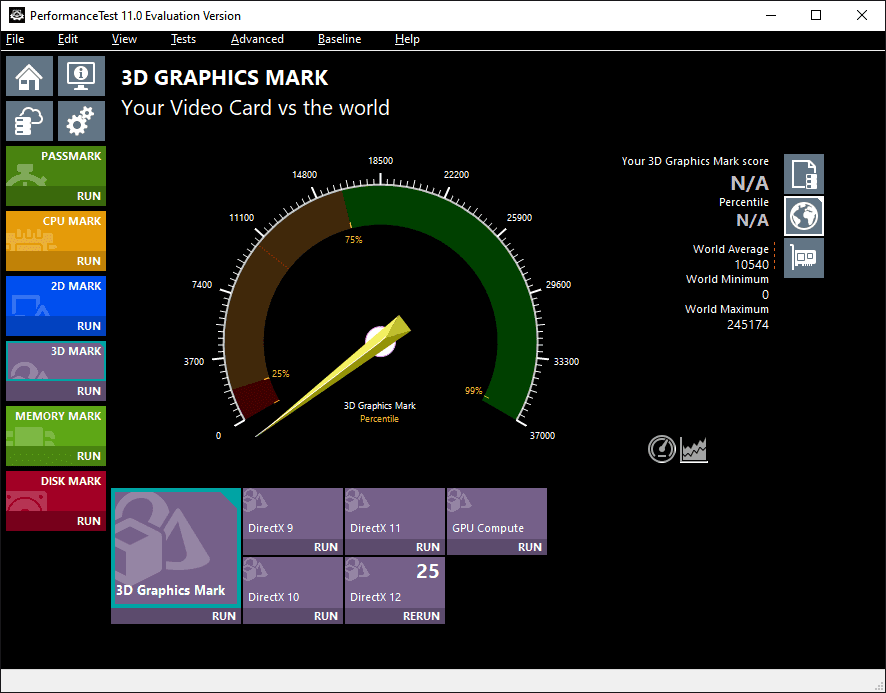Open the System Information monitor icon
886x693 pixels.
pos(81,76)
